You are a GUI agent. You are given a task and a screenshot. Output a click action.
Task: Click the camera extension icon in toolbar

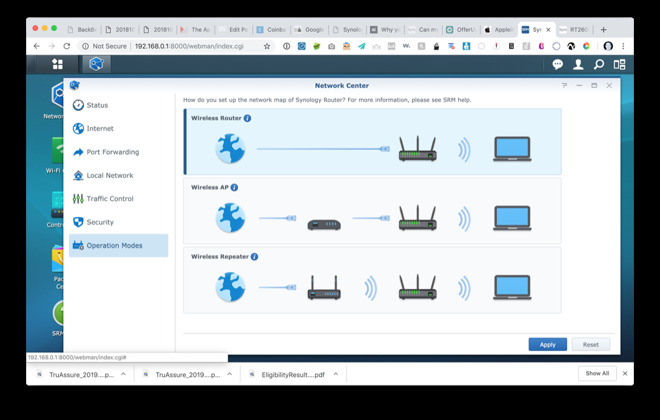point(331,46)
